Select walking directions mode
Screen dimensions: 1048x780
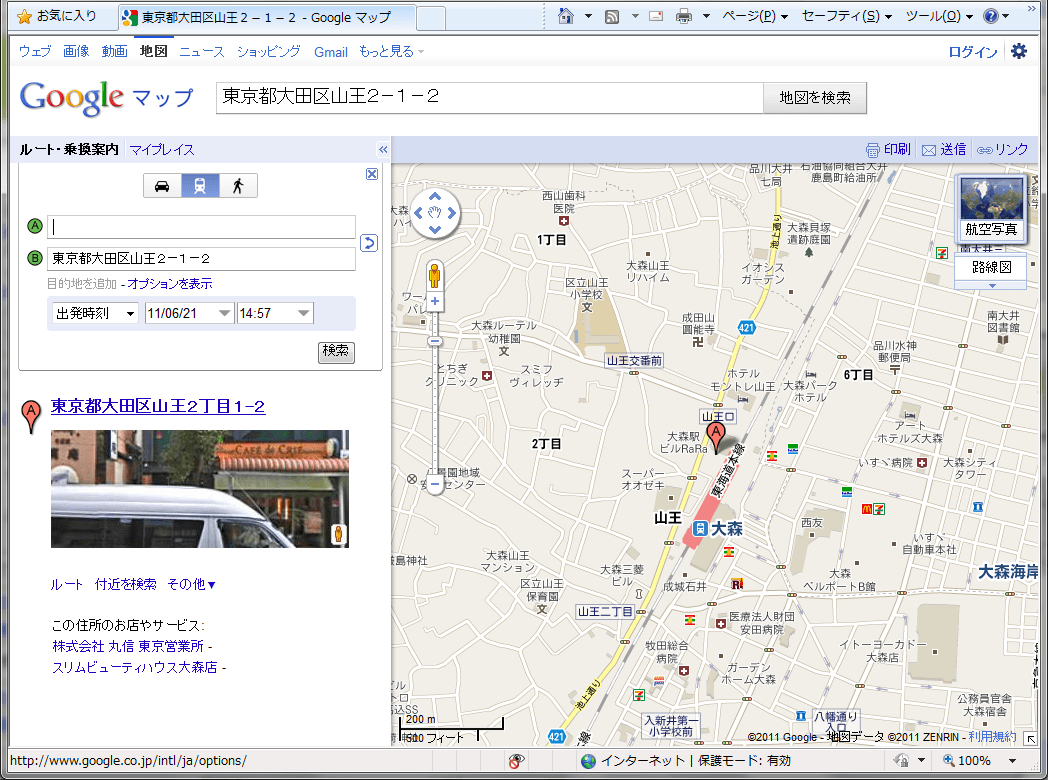238,186
